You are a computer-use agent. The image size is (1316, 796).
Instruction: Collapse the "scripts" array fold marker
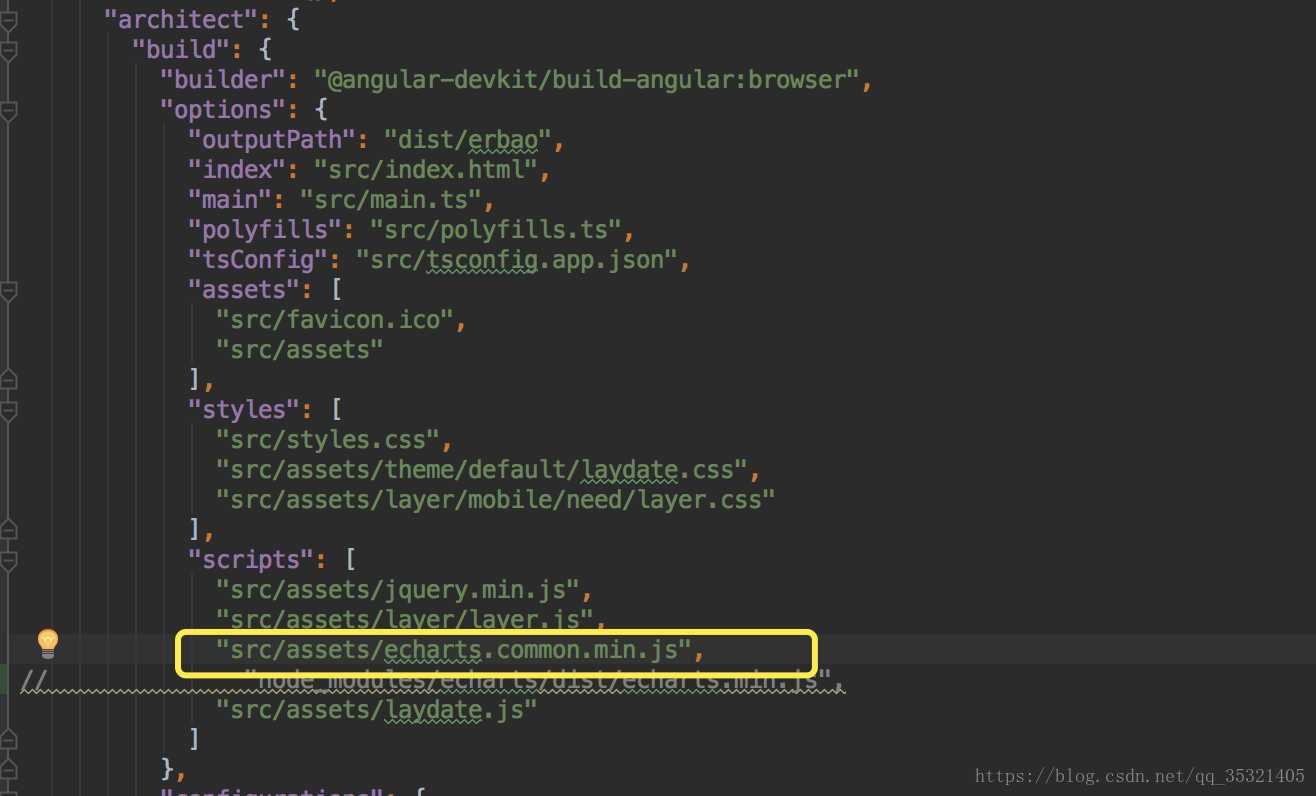(8, 560)
